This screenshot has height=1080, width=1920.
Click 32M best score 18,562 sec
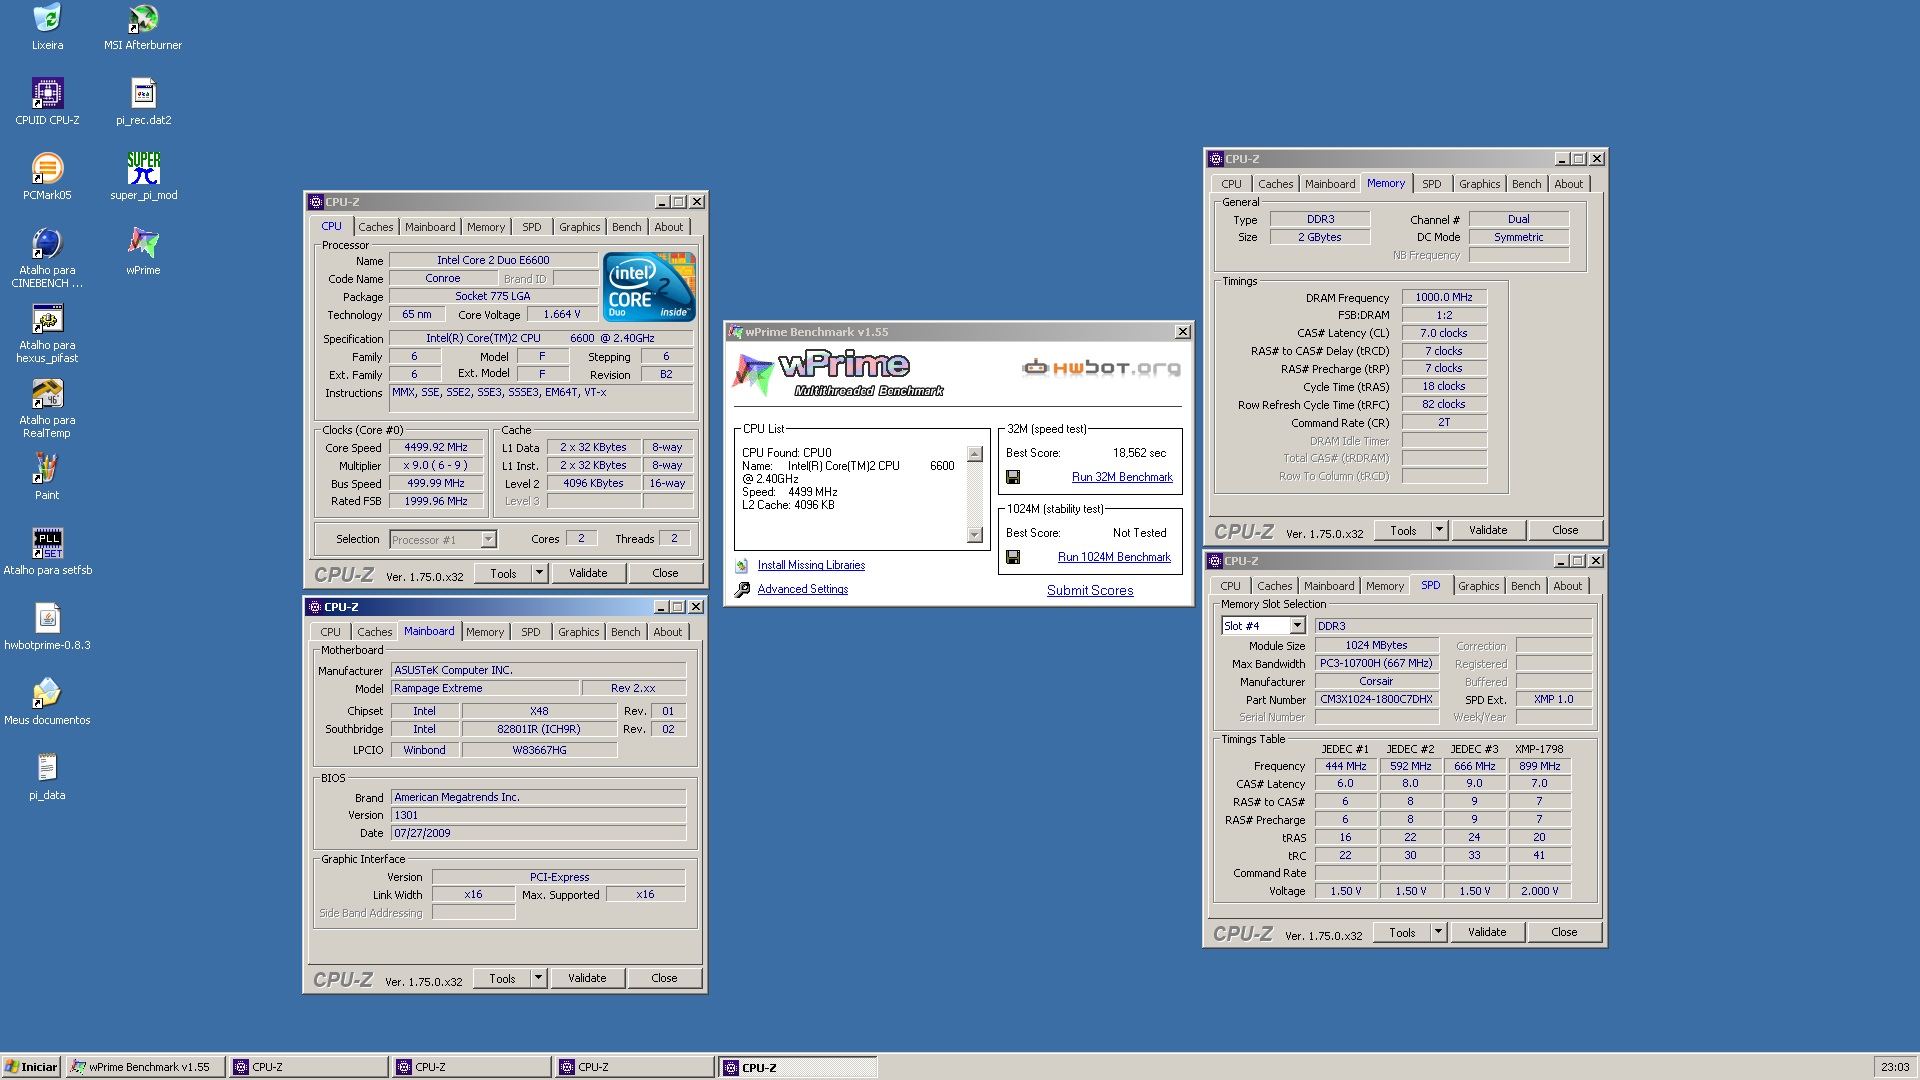click(x=1139, y=454)
